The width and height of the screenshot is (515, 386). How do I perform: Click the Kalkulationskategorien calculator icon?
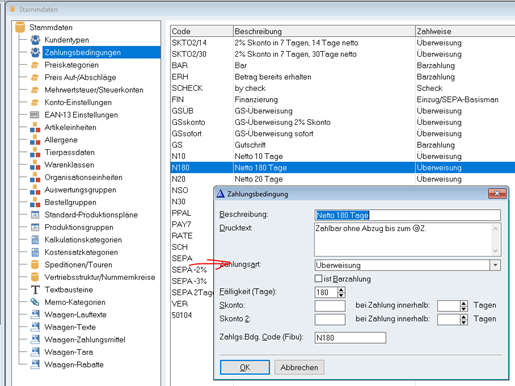coord(35,240)
